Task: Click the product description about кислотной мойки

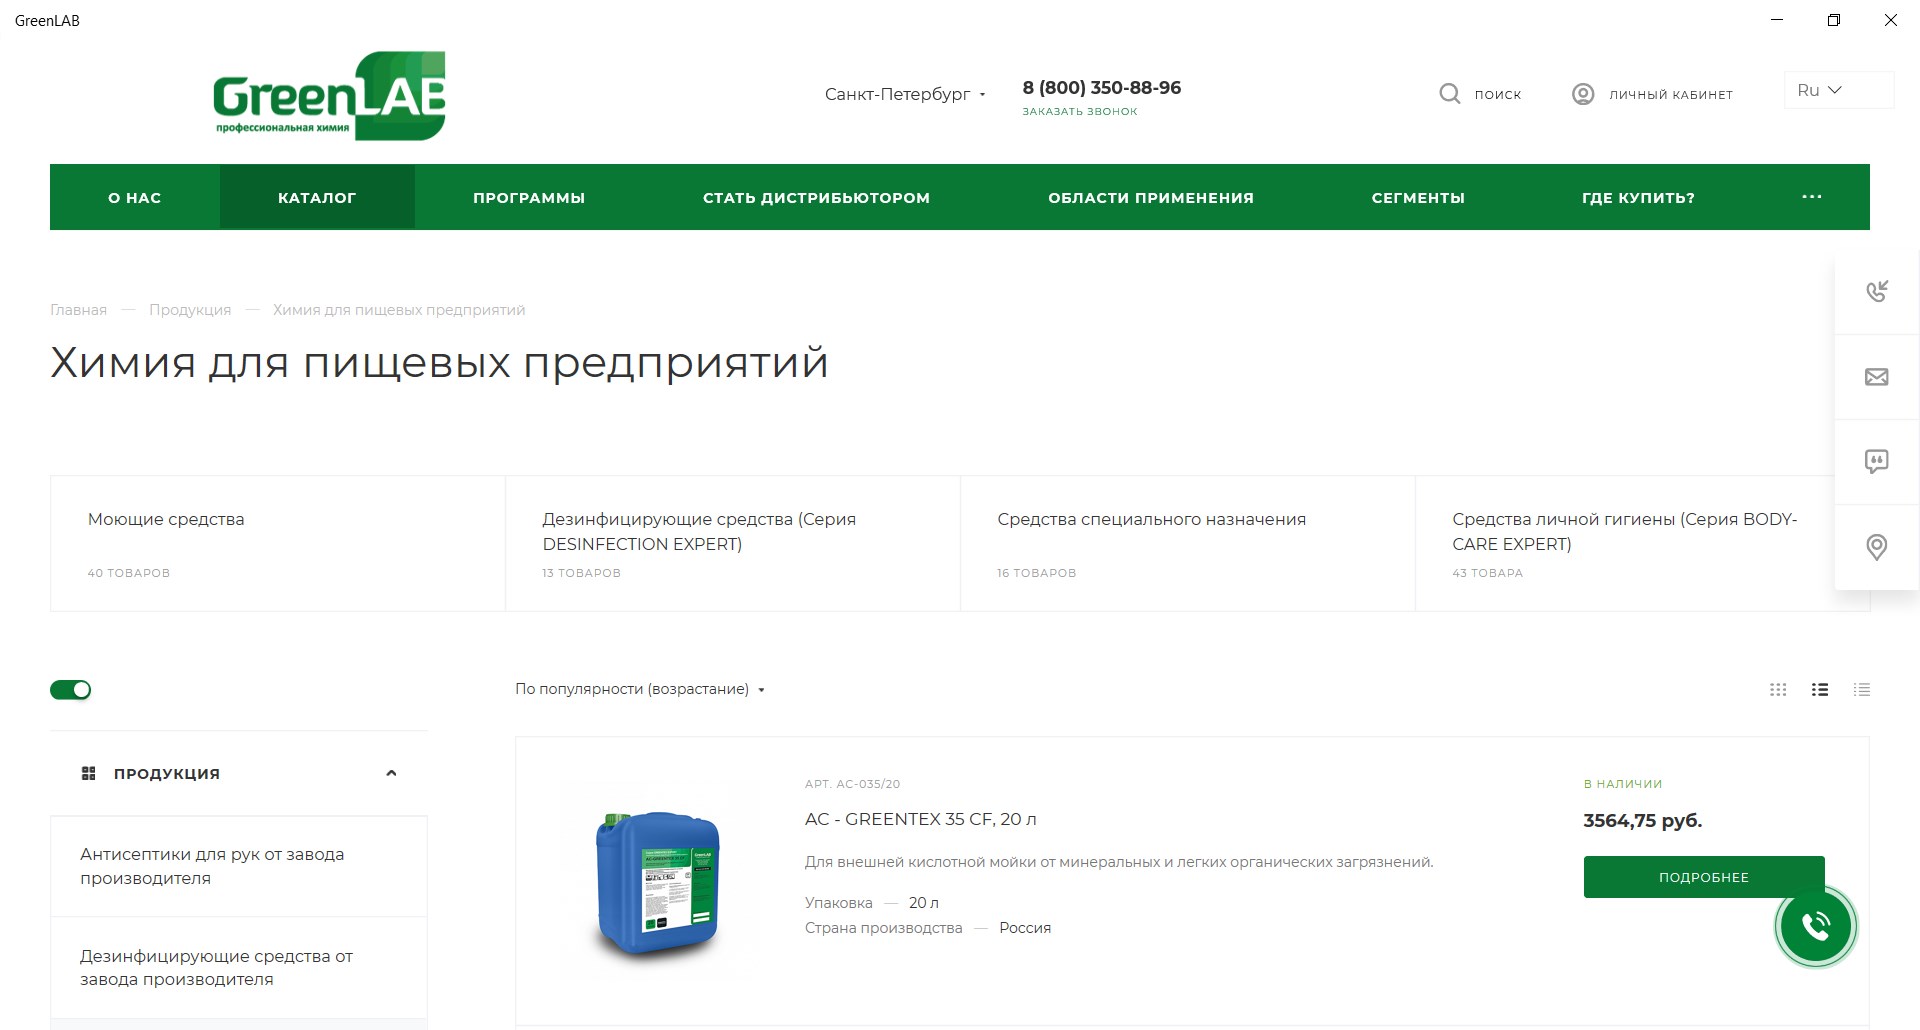Action: pos(1119,862)
